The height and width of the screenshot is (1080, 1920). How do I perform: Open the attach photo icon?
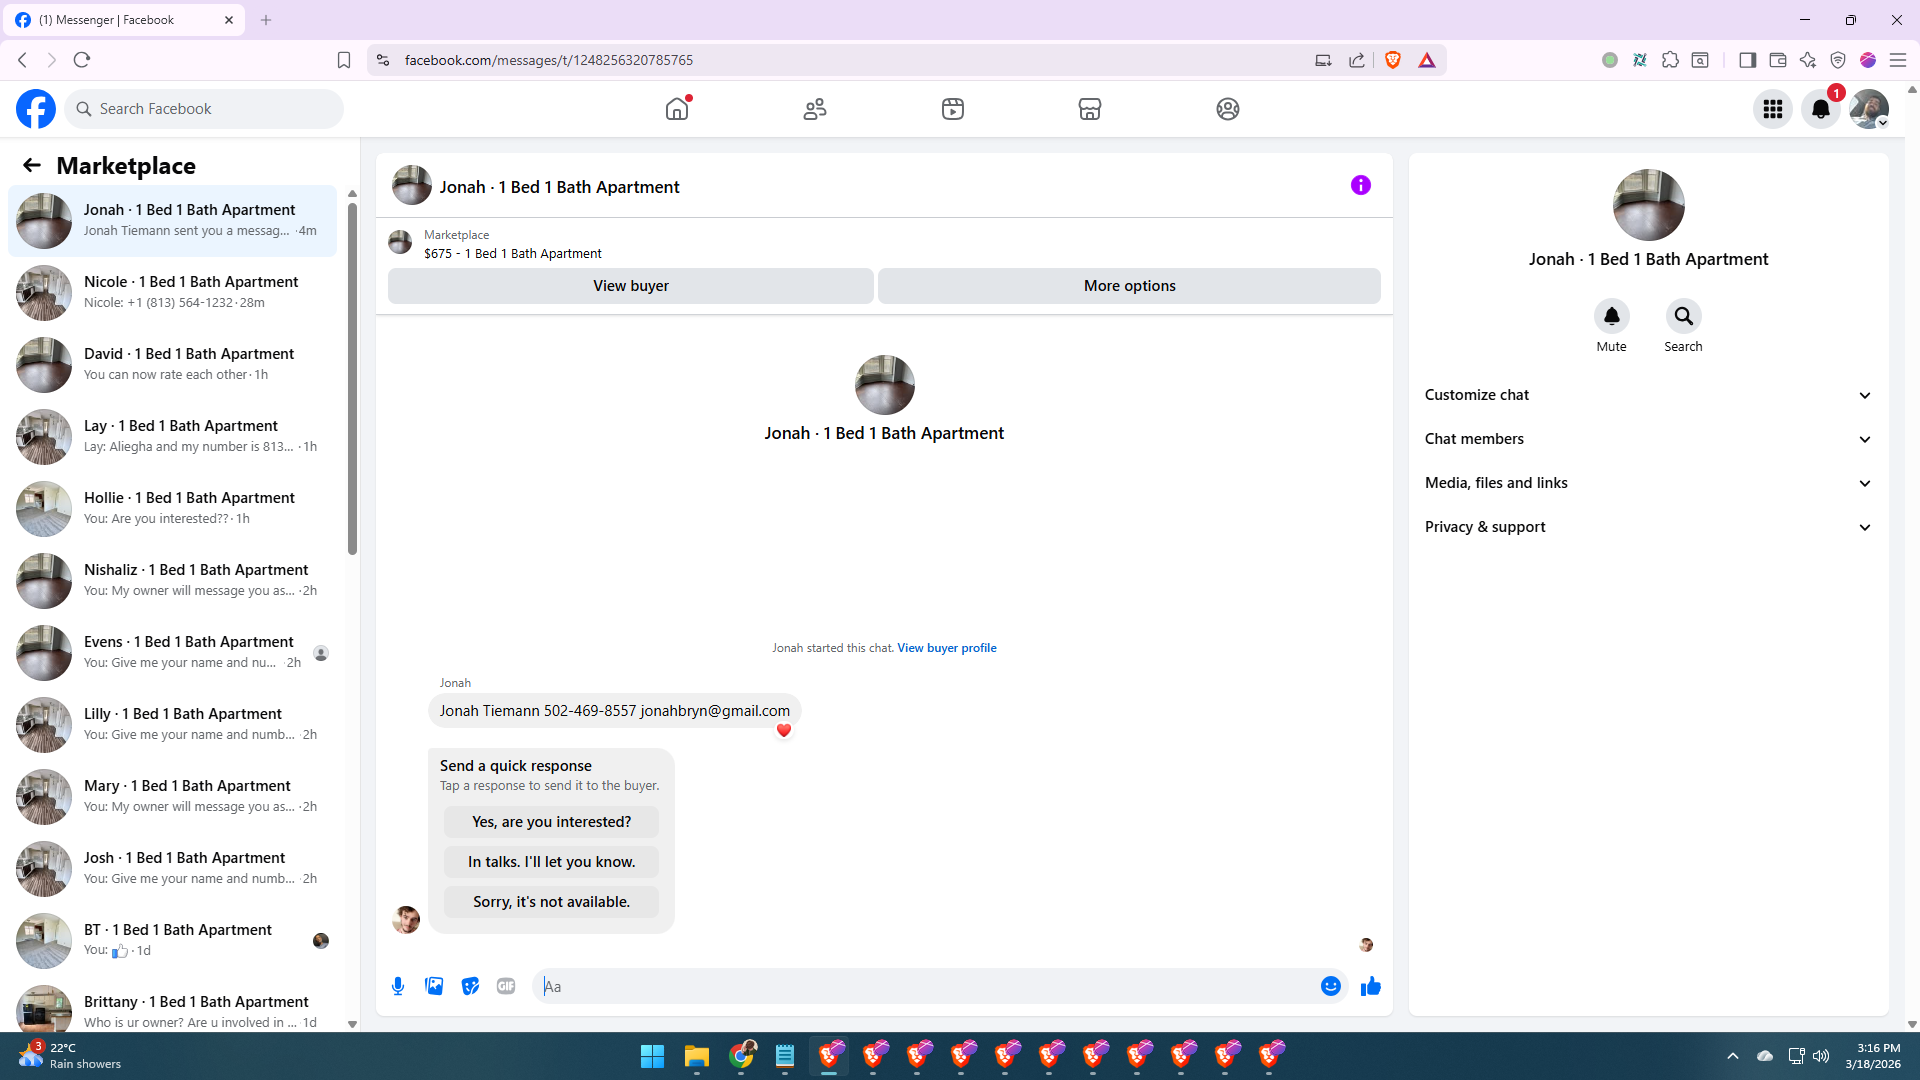(x=434, y=986)
